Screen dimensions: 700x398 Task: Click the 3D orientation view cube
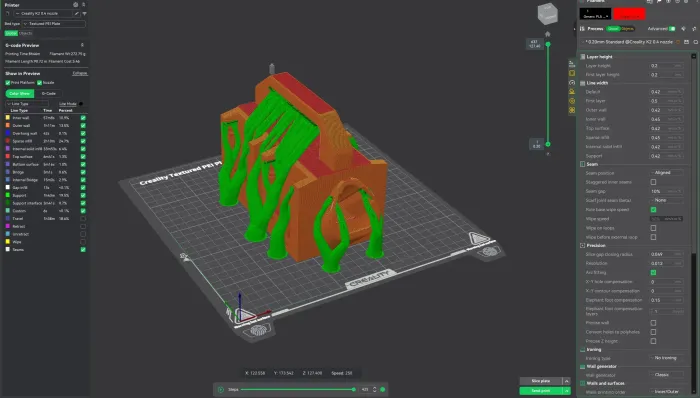coord(547,14)
